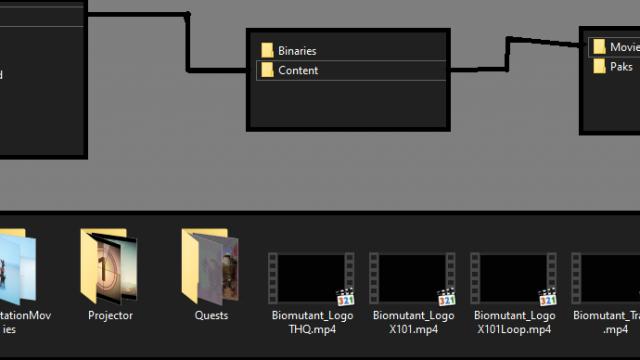Image resolution: width=640 pixels, height=360 pixels.
Task: Click the Biomutant_LogoX101Loop.mp4 file name
Action: click(515, 322)
